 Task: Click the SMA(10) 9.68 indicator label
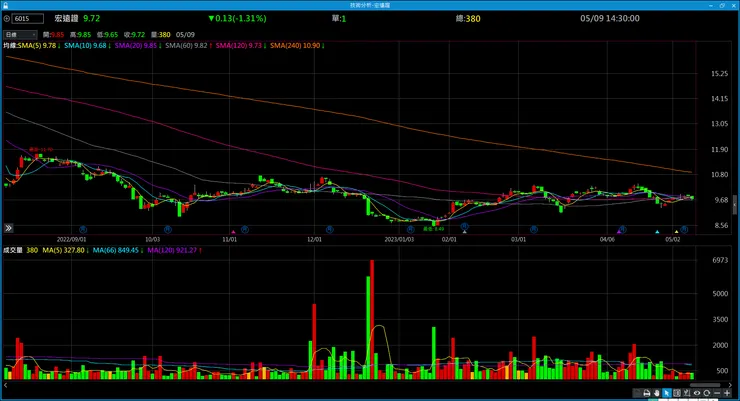pos(87,46)
